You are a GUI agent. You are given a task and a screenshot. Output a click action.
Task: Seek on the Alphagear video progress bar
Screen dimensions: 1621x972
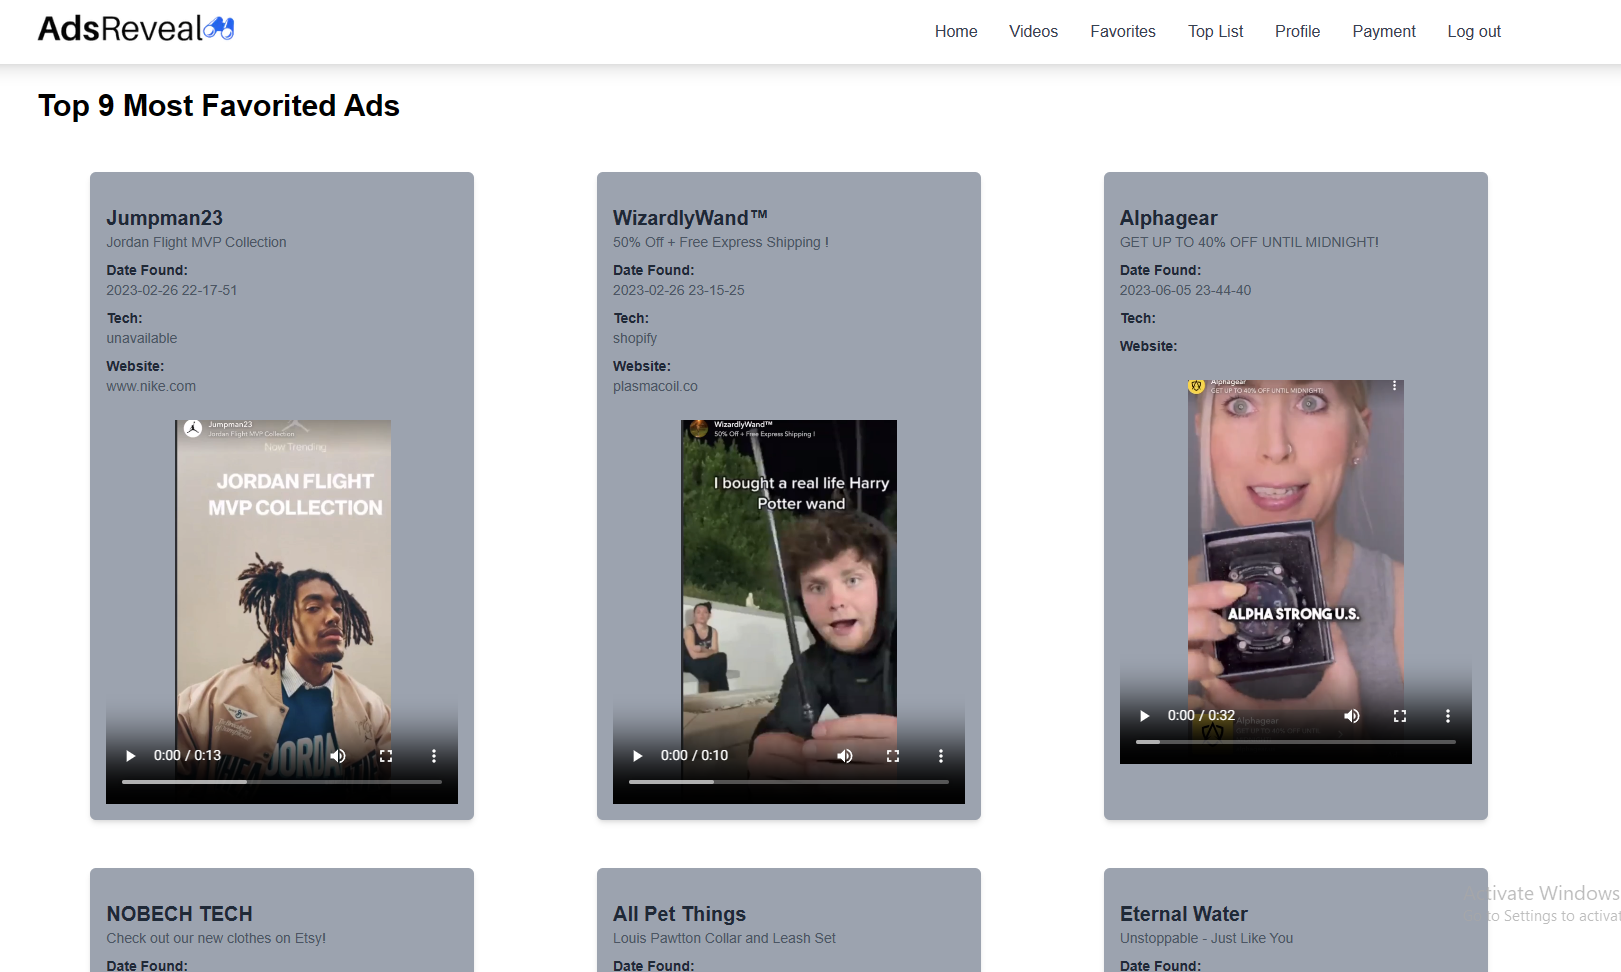1296,742
